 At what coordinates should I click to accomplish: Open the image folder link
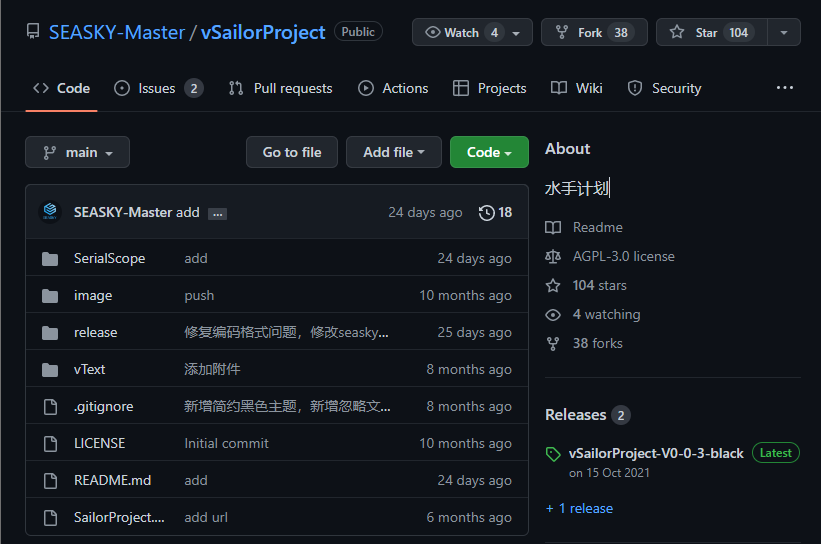(x=93, y=296)
